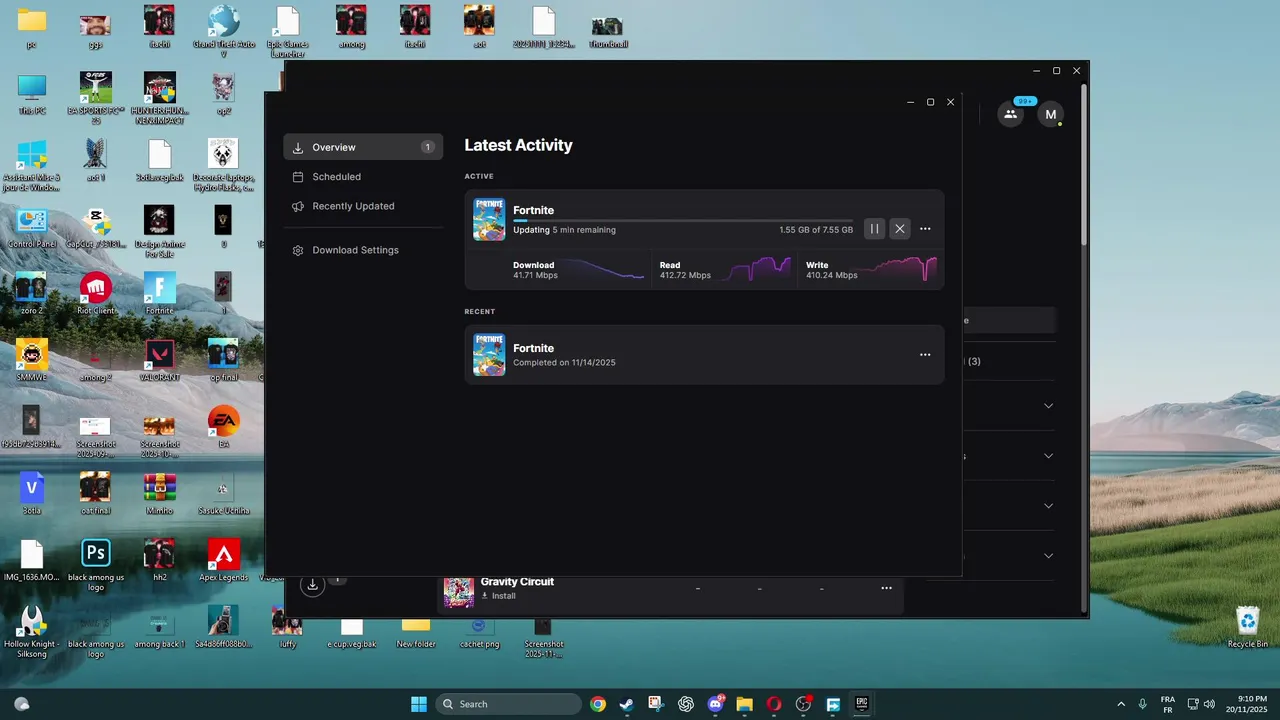Open ChatGPT from the taskbar
Screen dimensions: 1280x720
(686, 704)
